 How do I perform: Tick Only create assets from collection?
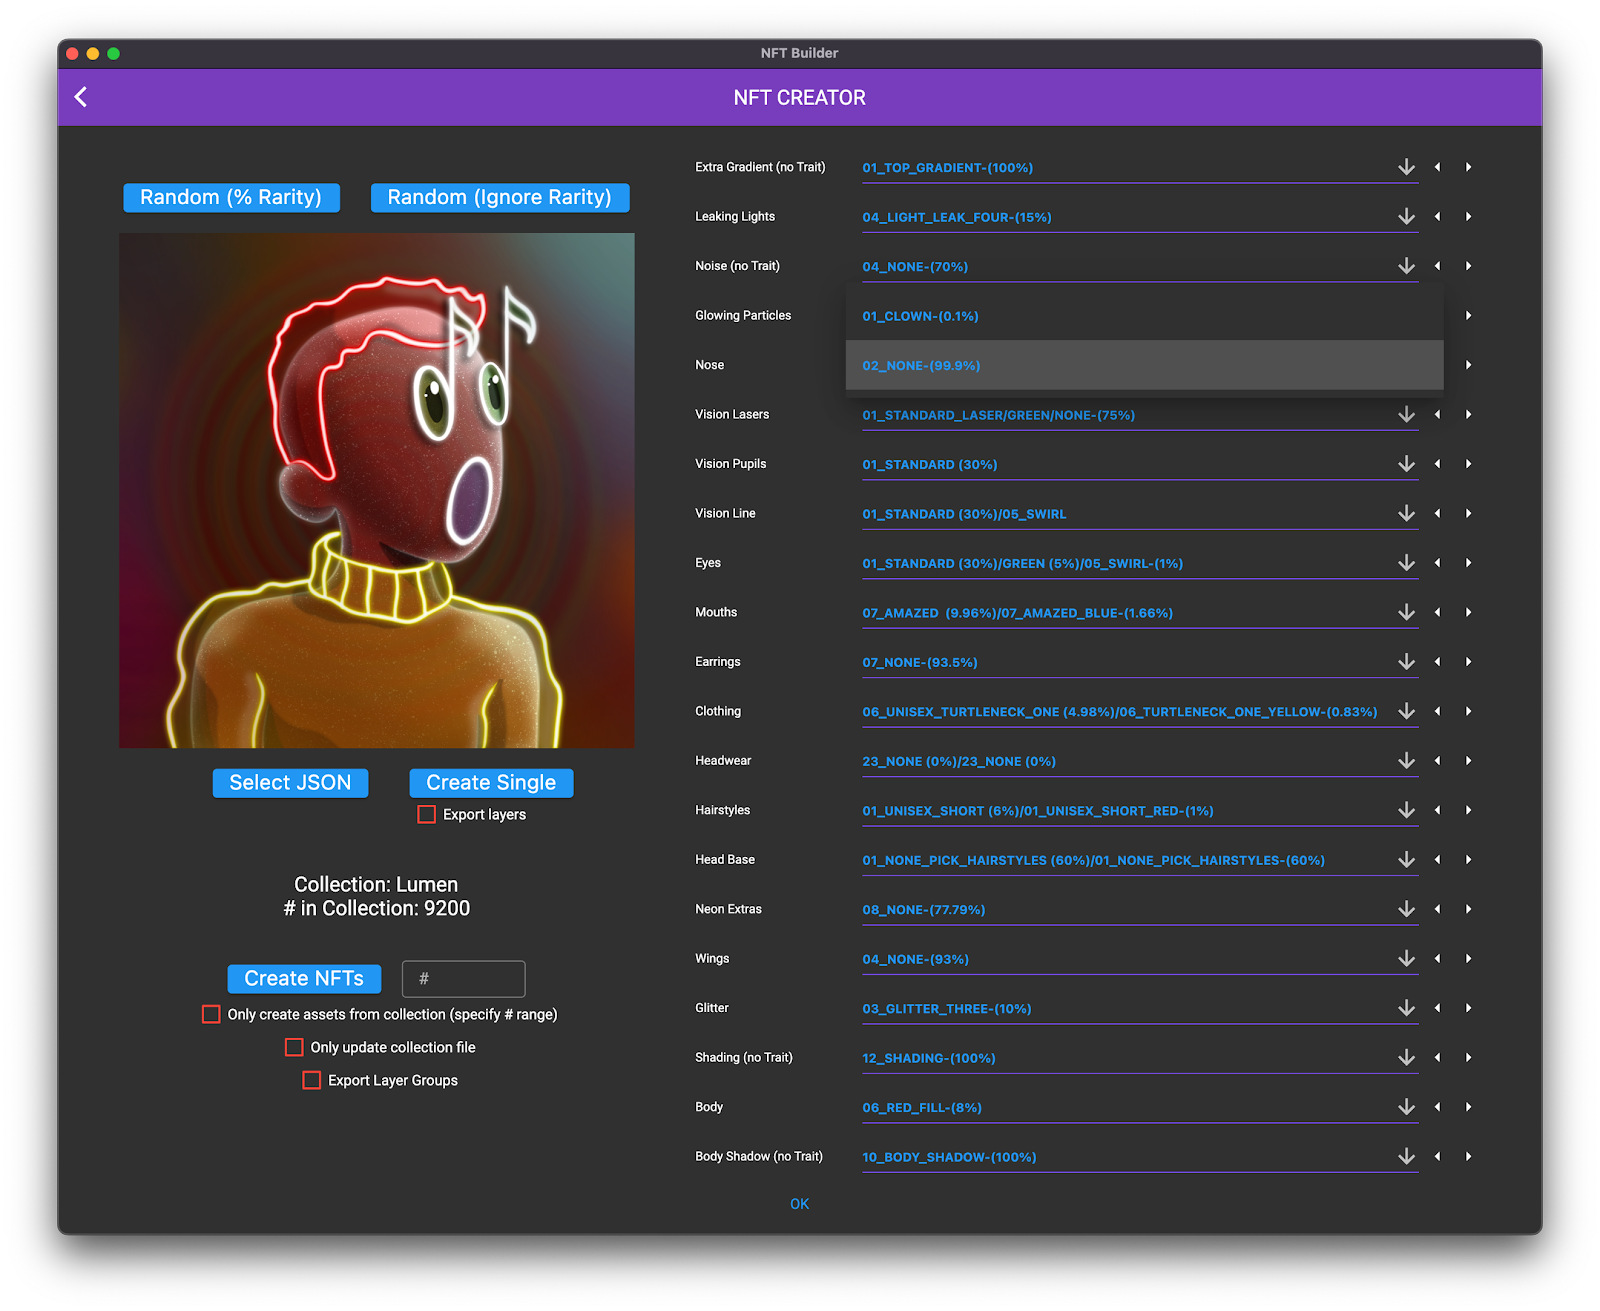point(211,1015)
